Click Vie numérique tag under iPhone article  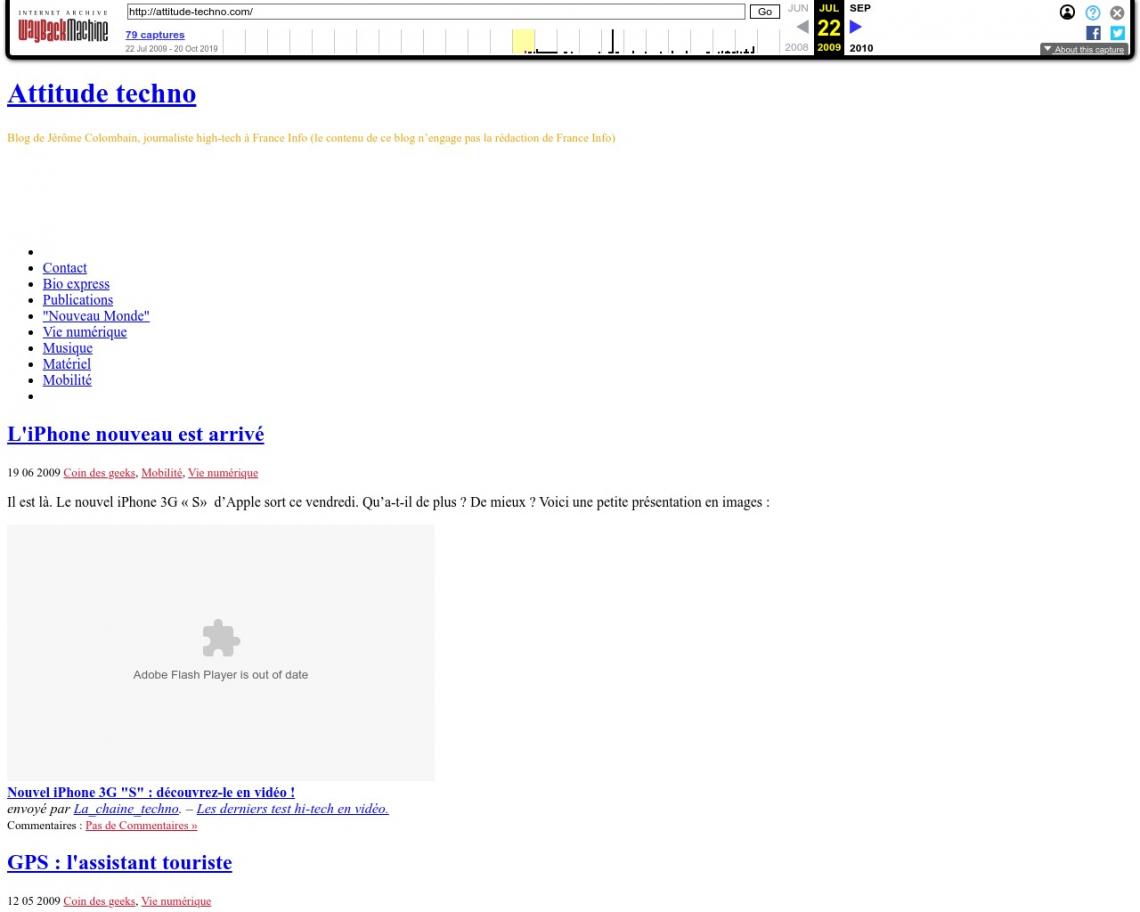coord(223,473)
